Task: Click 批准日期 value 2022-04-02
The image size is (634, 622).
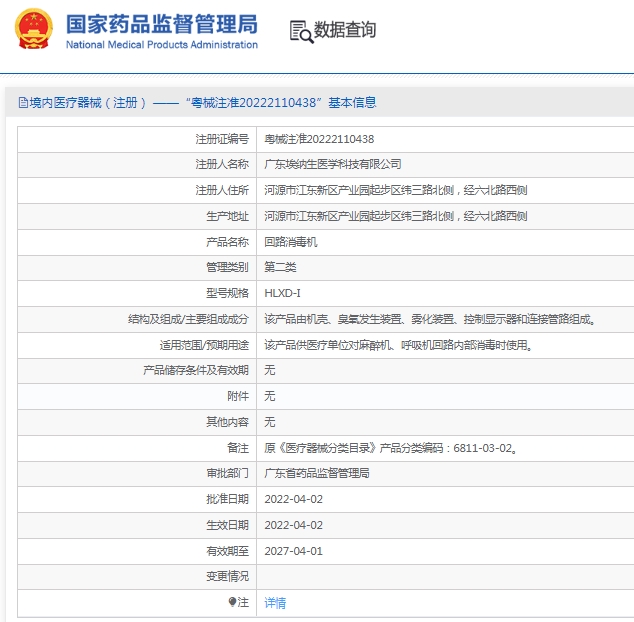Action: click(x=294, y=499)
